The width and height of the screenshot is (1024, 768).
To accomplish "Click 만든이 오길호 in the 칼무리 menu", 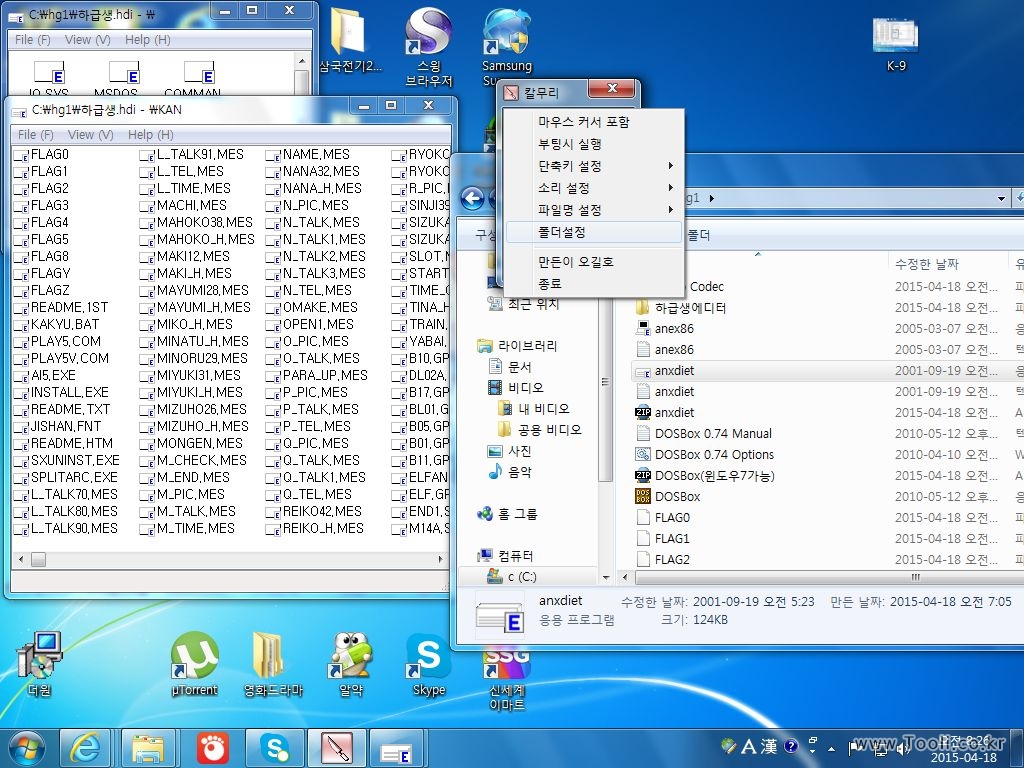I will click(x=593, y=262).
